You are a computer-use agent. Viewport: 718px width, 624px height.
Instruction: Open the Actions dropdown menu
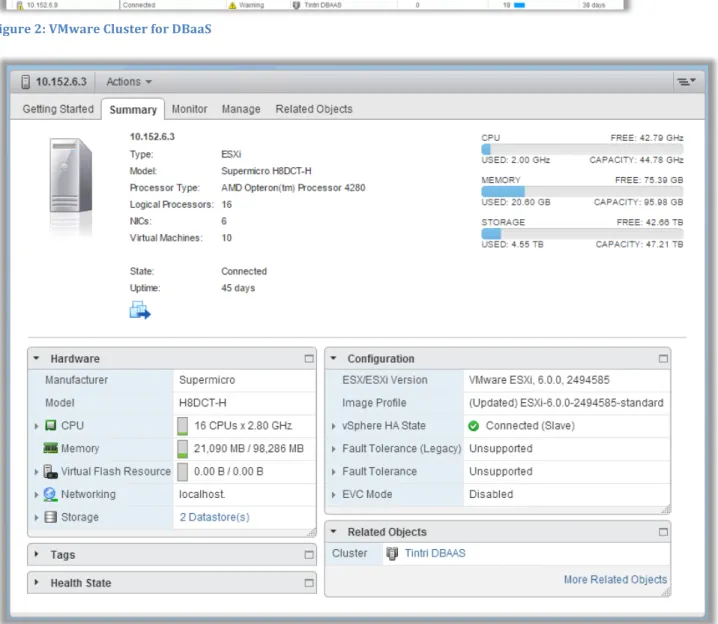tap(129, 82)
